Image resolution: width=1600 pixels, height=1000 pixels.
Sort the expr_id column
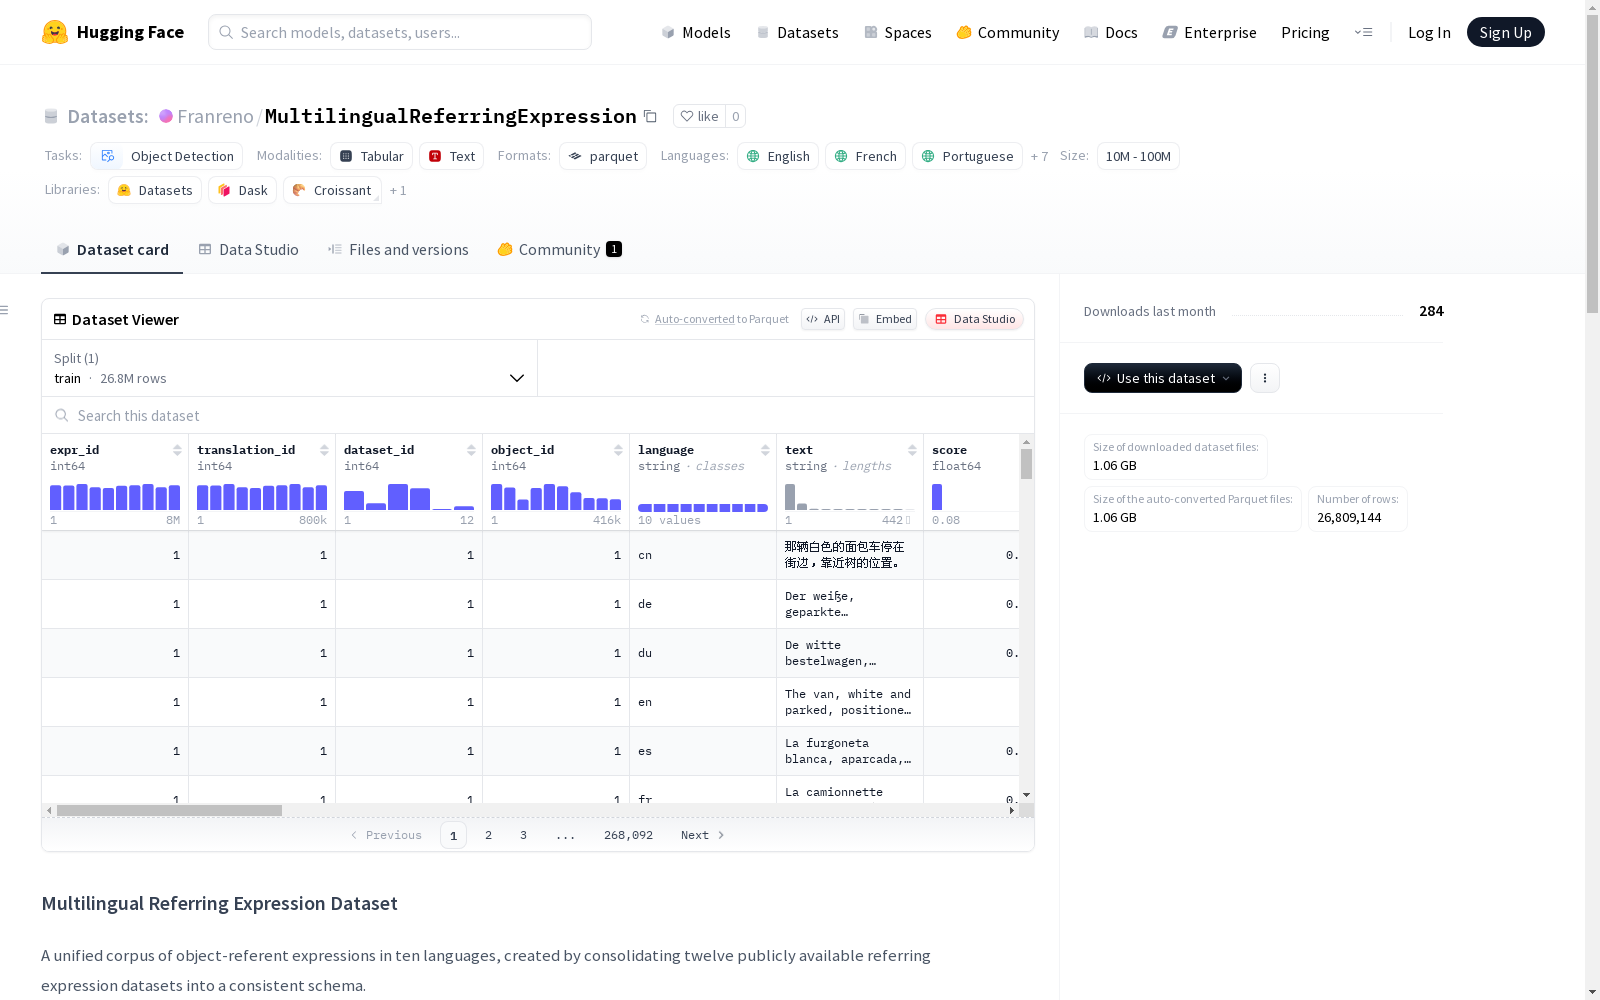tap(177, 450)
